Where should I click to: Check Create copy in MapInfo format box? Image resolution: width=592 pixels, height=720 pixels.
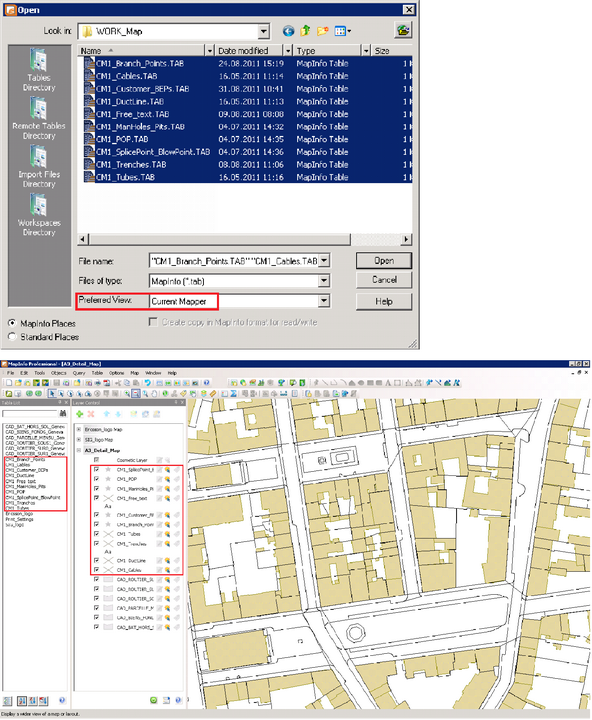coord(153,322)
